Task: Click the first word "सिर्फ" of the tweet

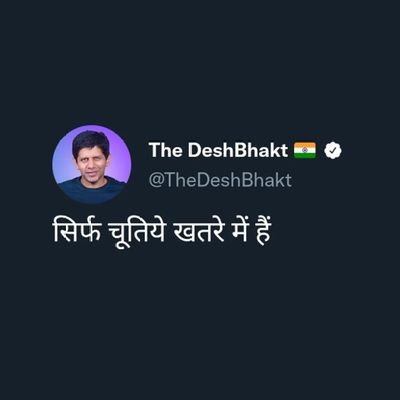Action: [x=77, y=230]
